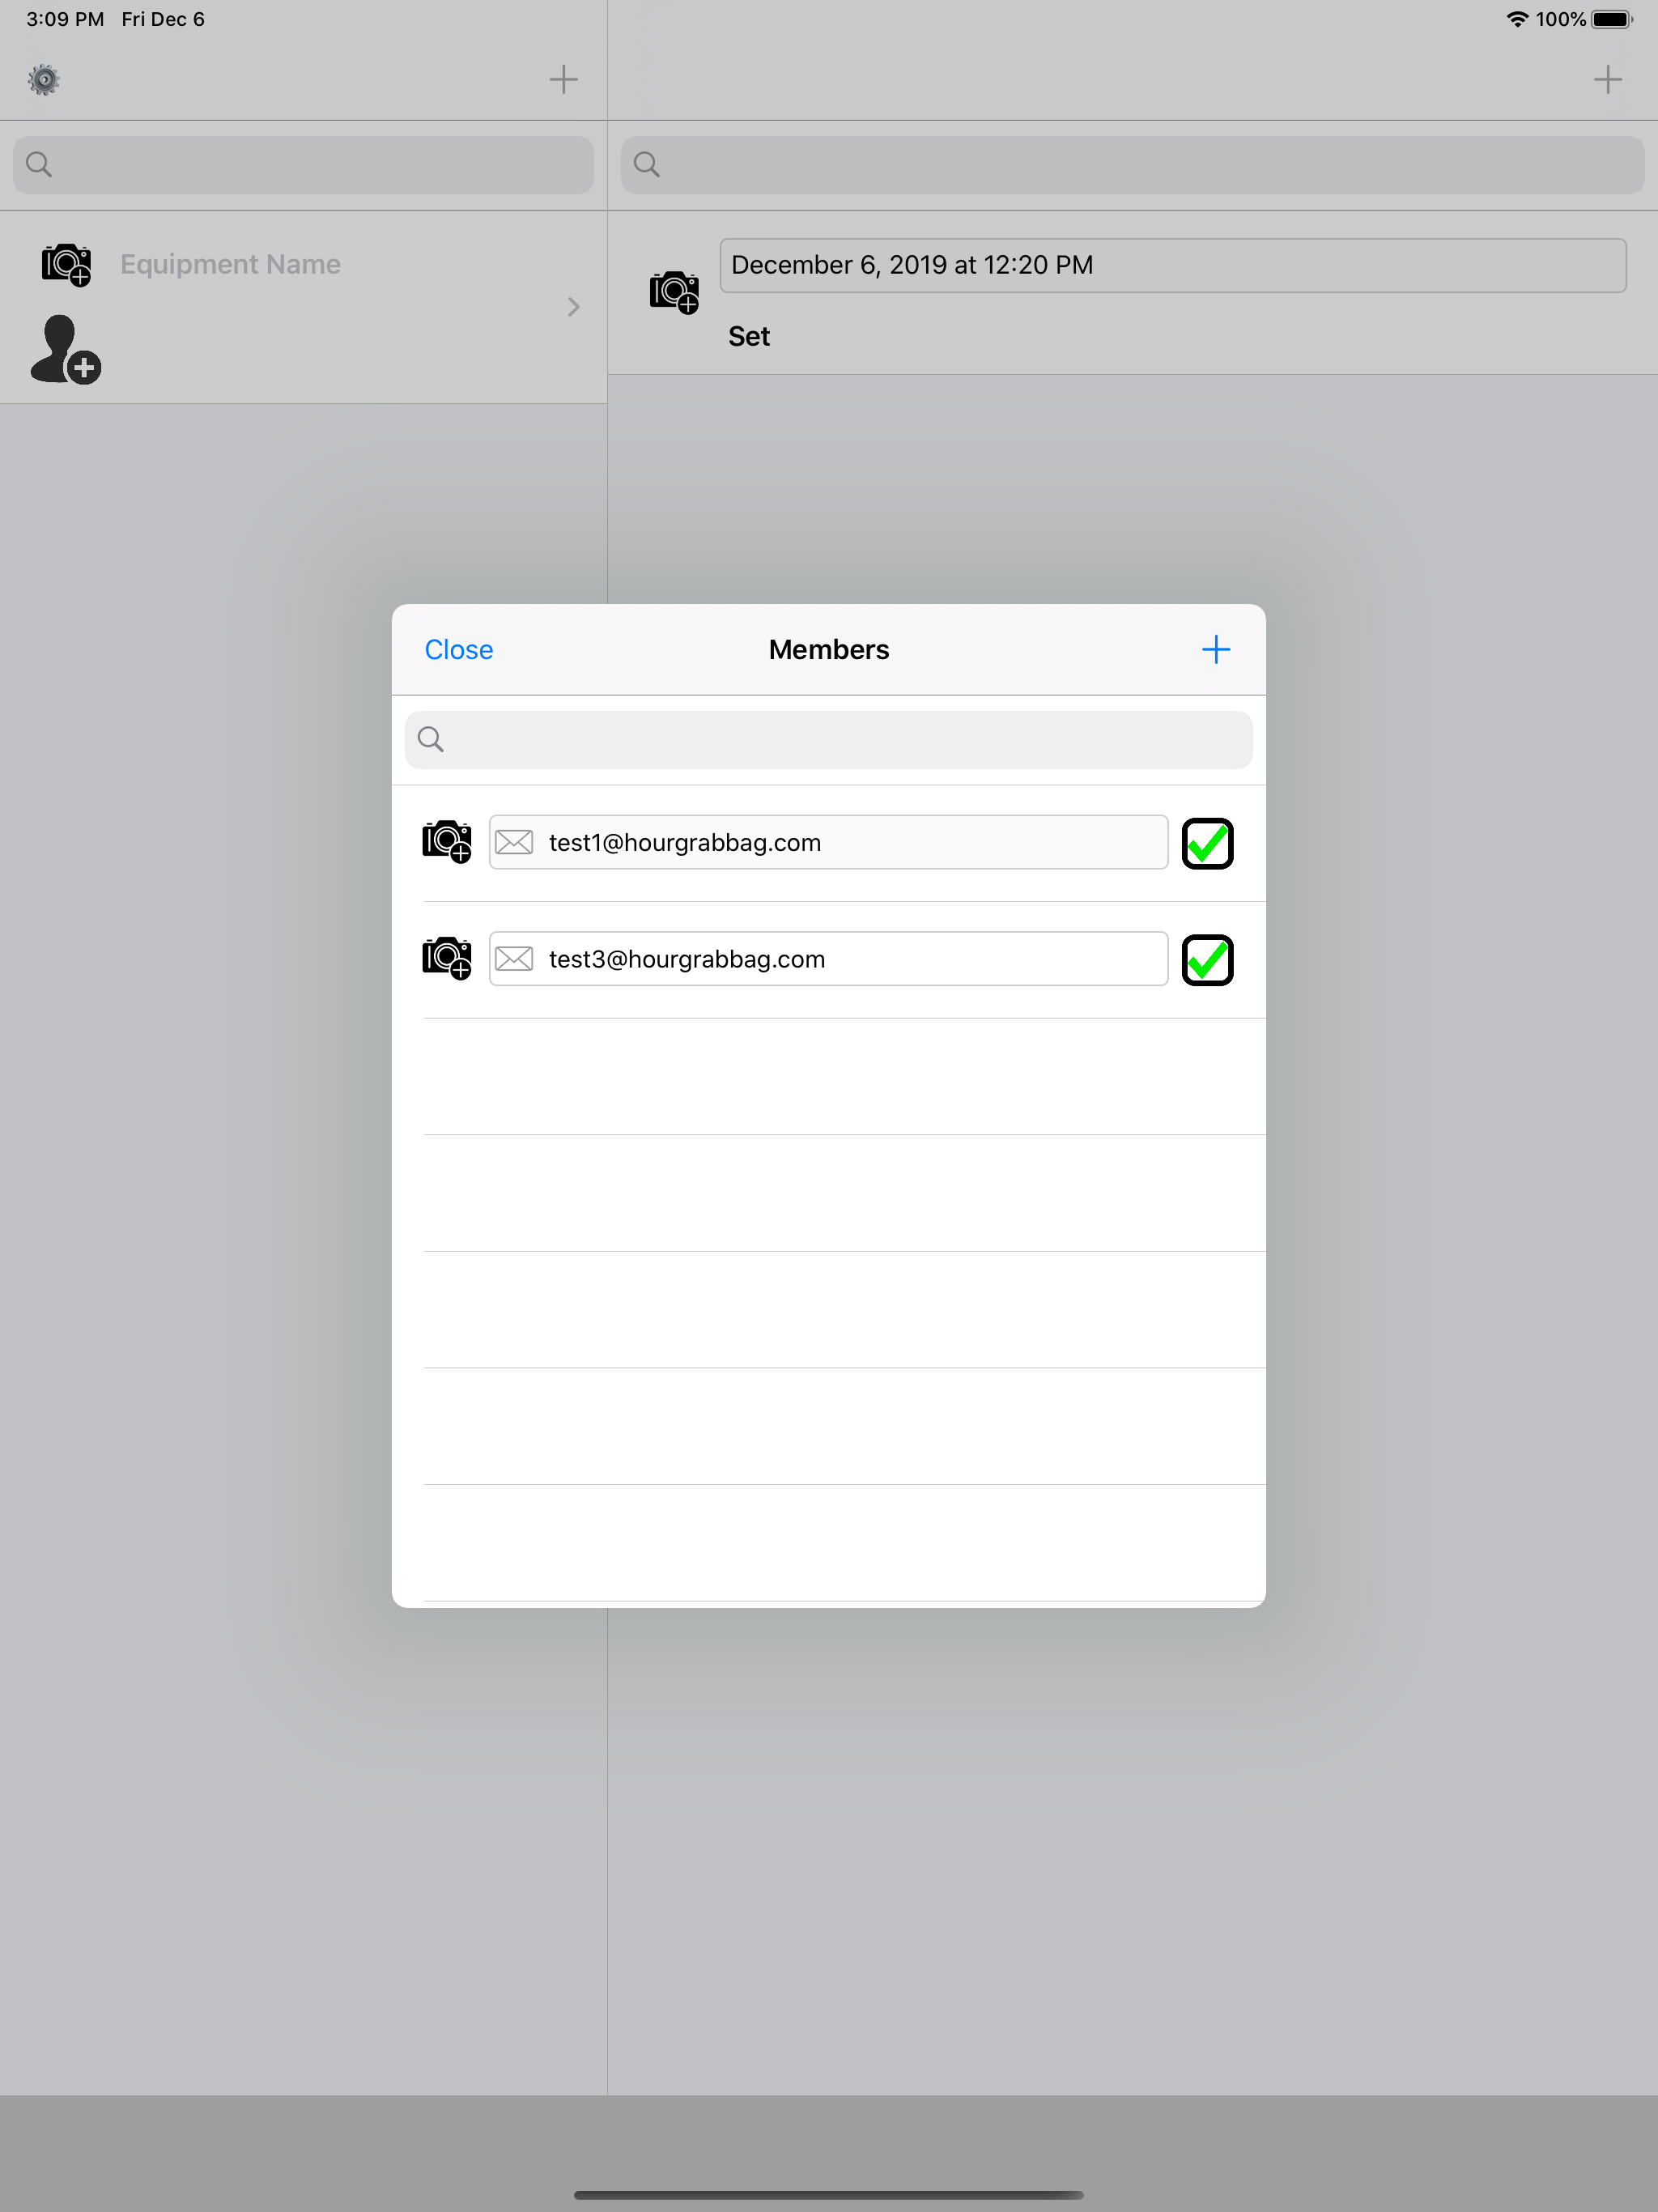The image size is (1658, 2212).
Task: Uncheck the test3@hourgrabbag.com checkbox
Action: coord(1208,961)
